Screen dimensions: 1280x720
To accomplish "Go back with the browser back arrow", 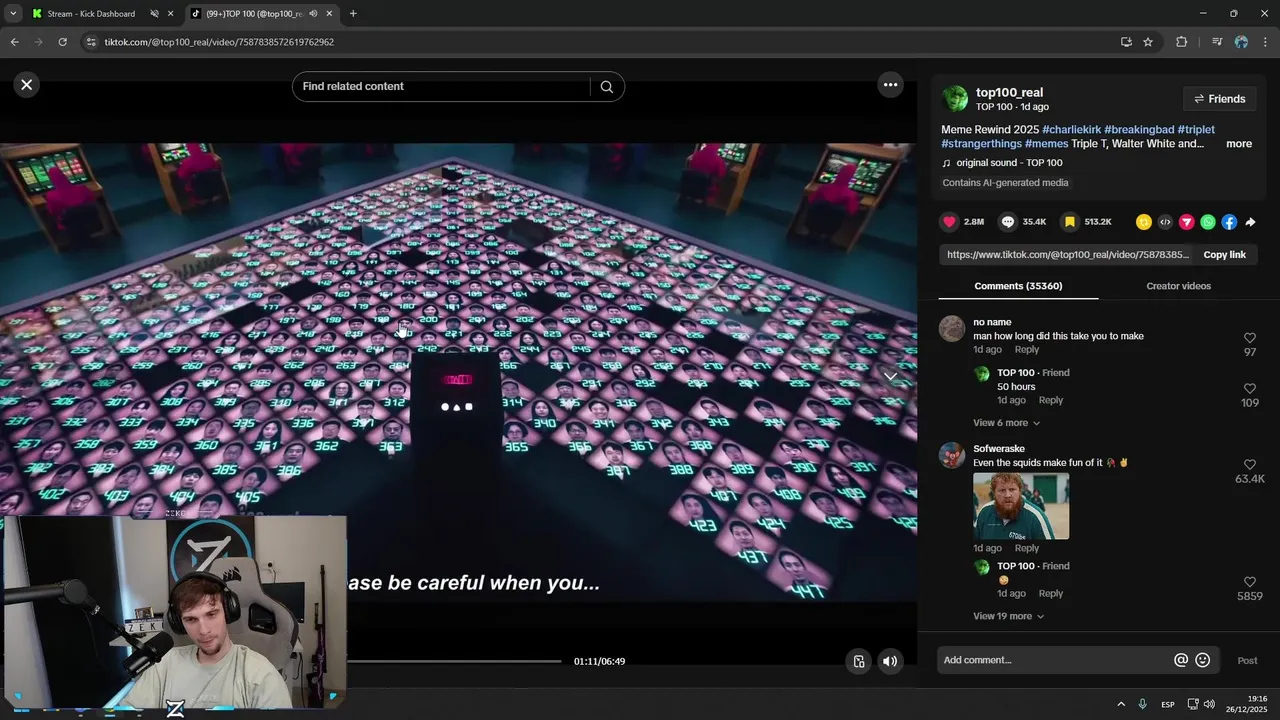I will [14, 42].
